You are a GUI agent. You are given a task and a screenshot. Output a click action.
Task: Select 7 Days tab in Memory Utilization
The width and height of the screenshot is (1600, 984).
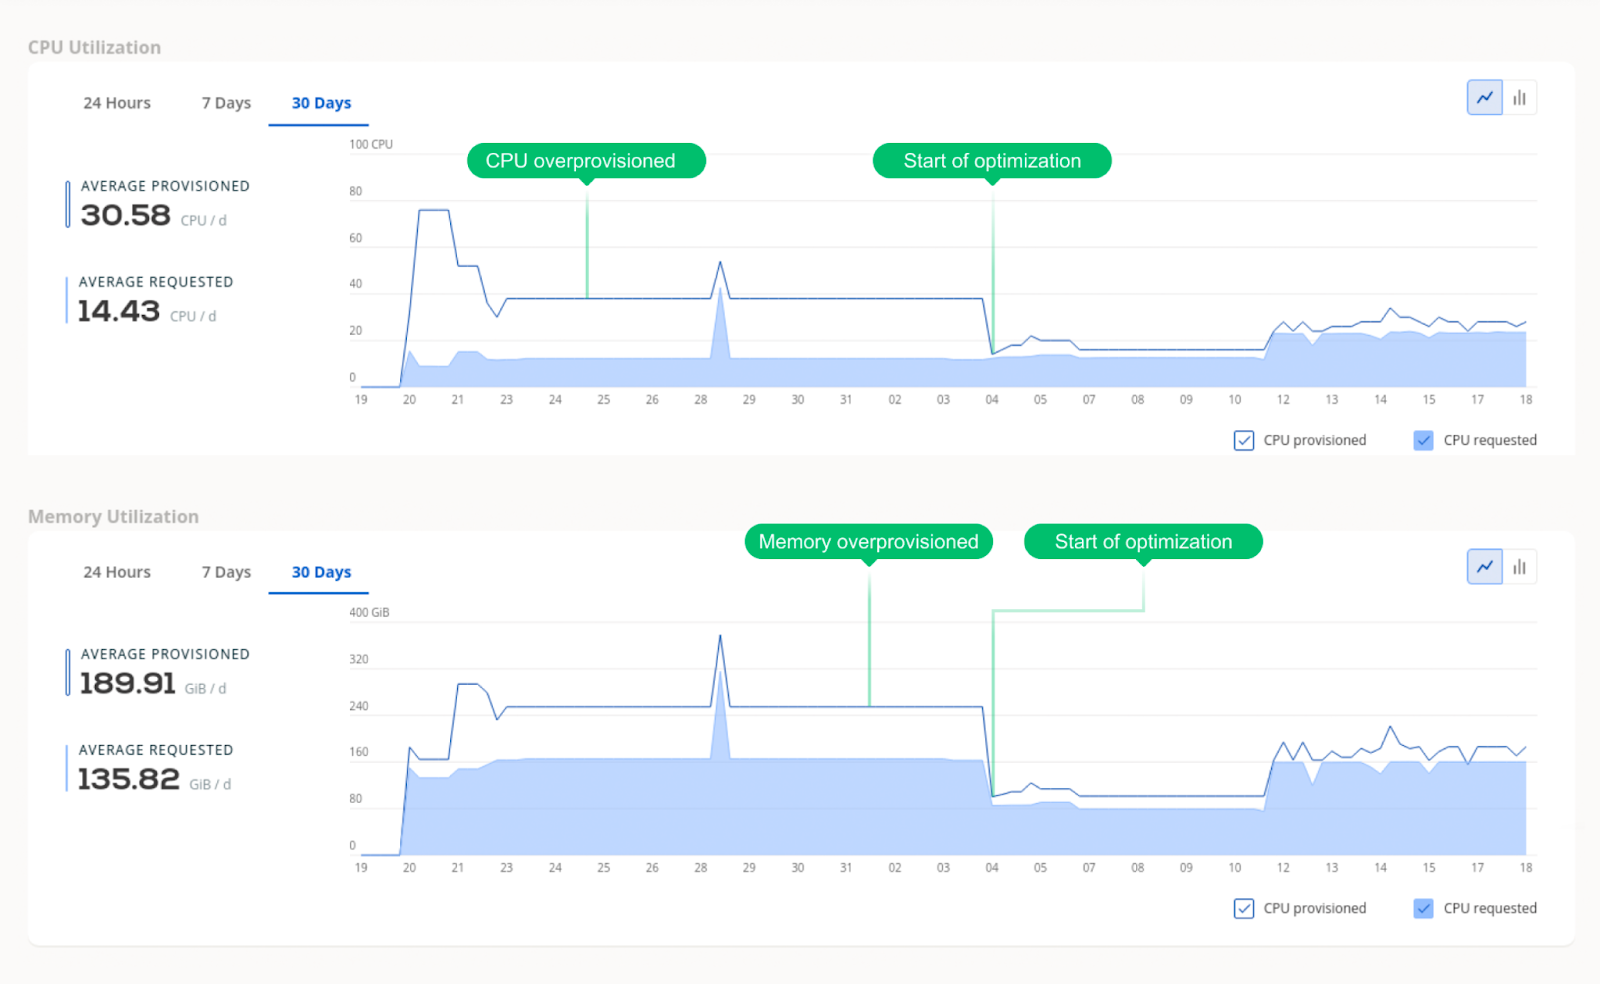[226, 572]
